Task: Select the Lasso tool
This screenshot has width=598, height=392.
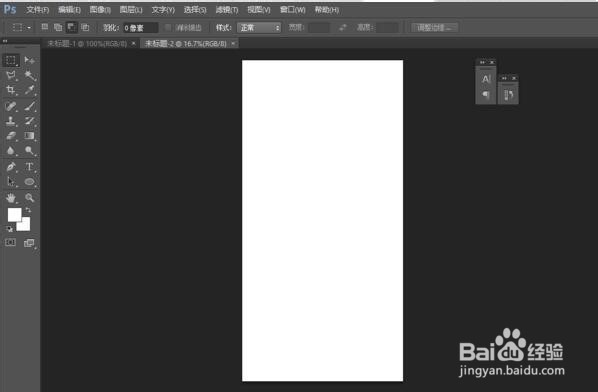Action: pos(11,75)
